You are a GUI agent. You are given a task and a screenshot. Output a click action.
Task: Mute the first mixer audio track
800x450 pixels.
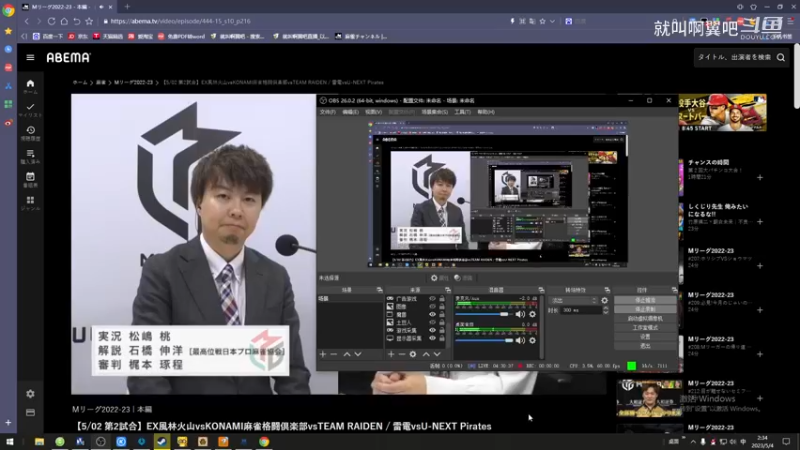coord(520,314)
